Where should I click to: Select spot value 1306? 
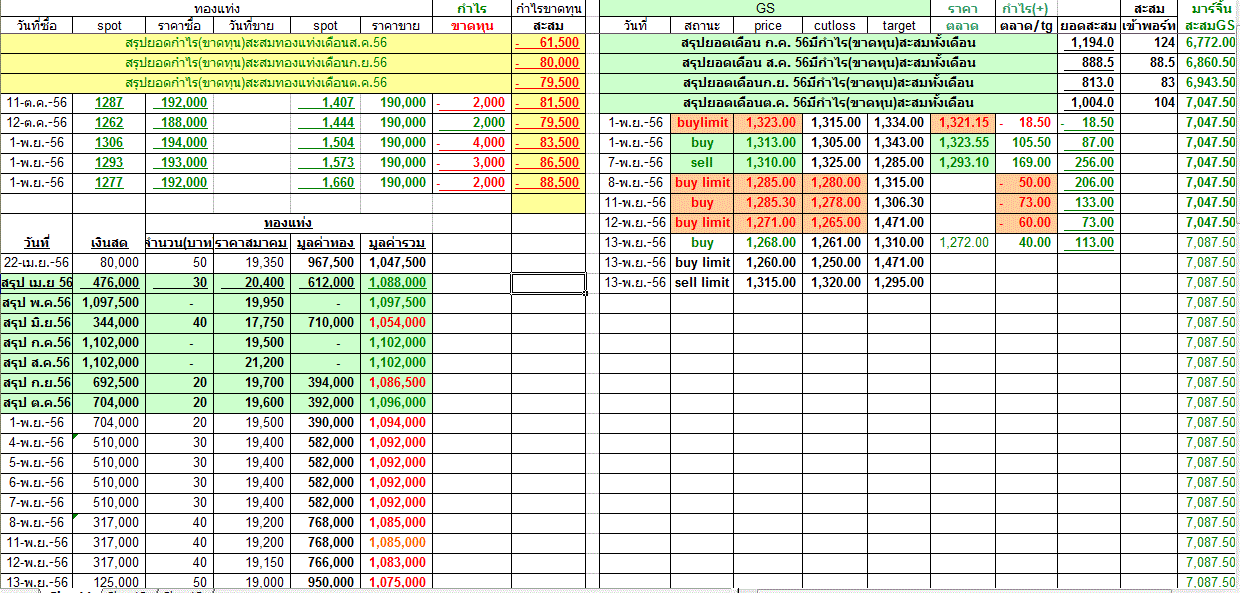click(110, 142)
